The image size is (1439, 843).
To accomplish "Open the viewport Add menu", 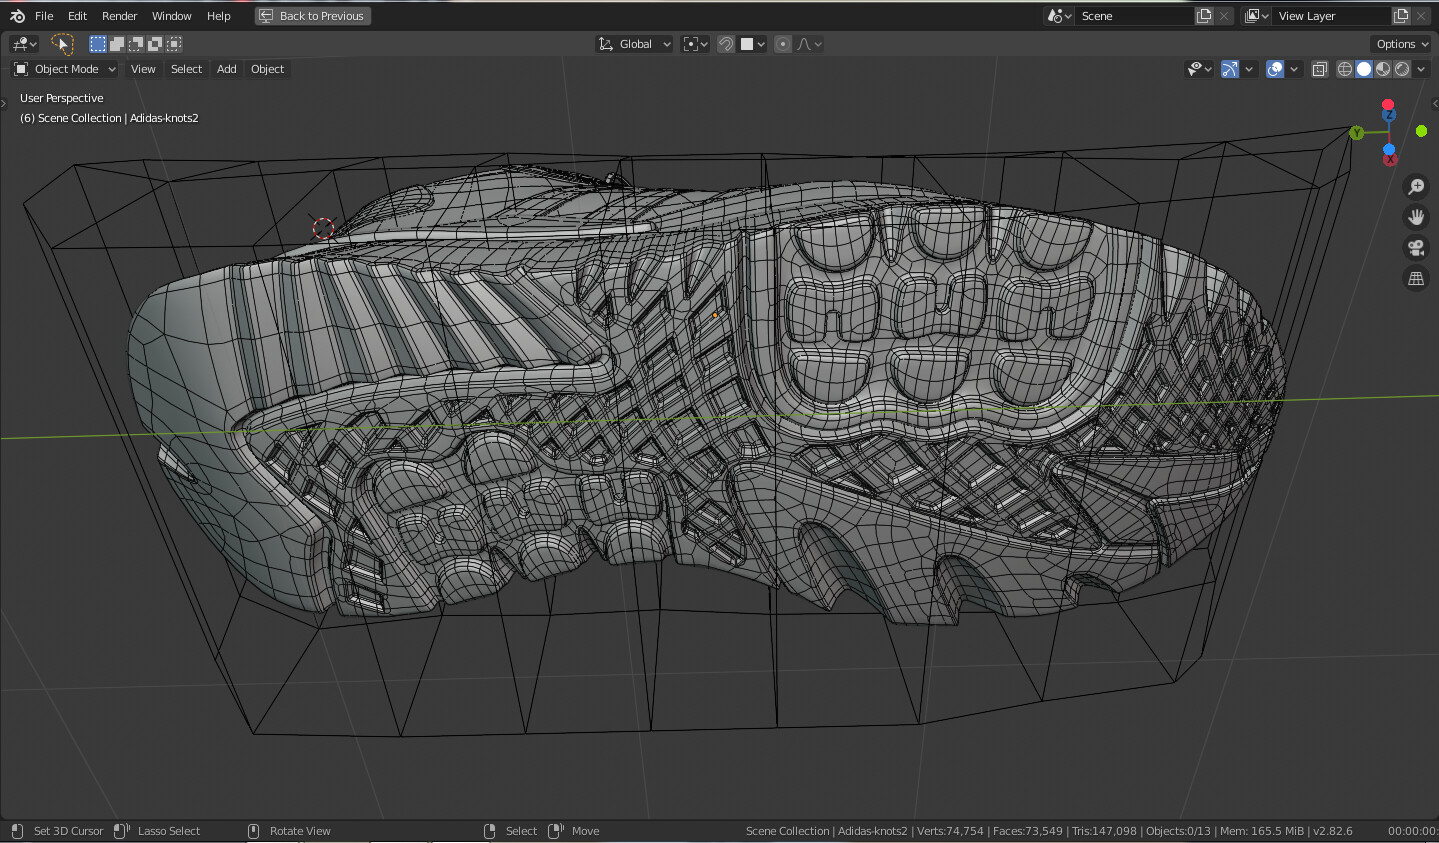I will (x=227, y=69).
